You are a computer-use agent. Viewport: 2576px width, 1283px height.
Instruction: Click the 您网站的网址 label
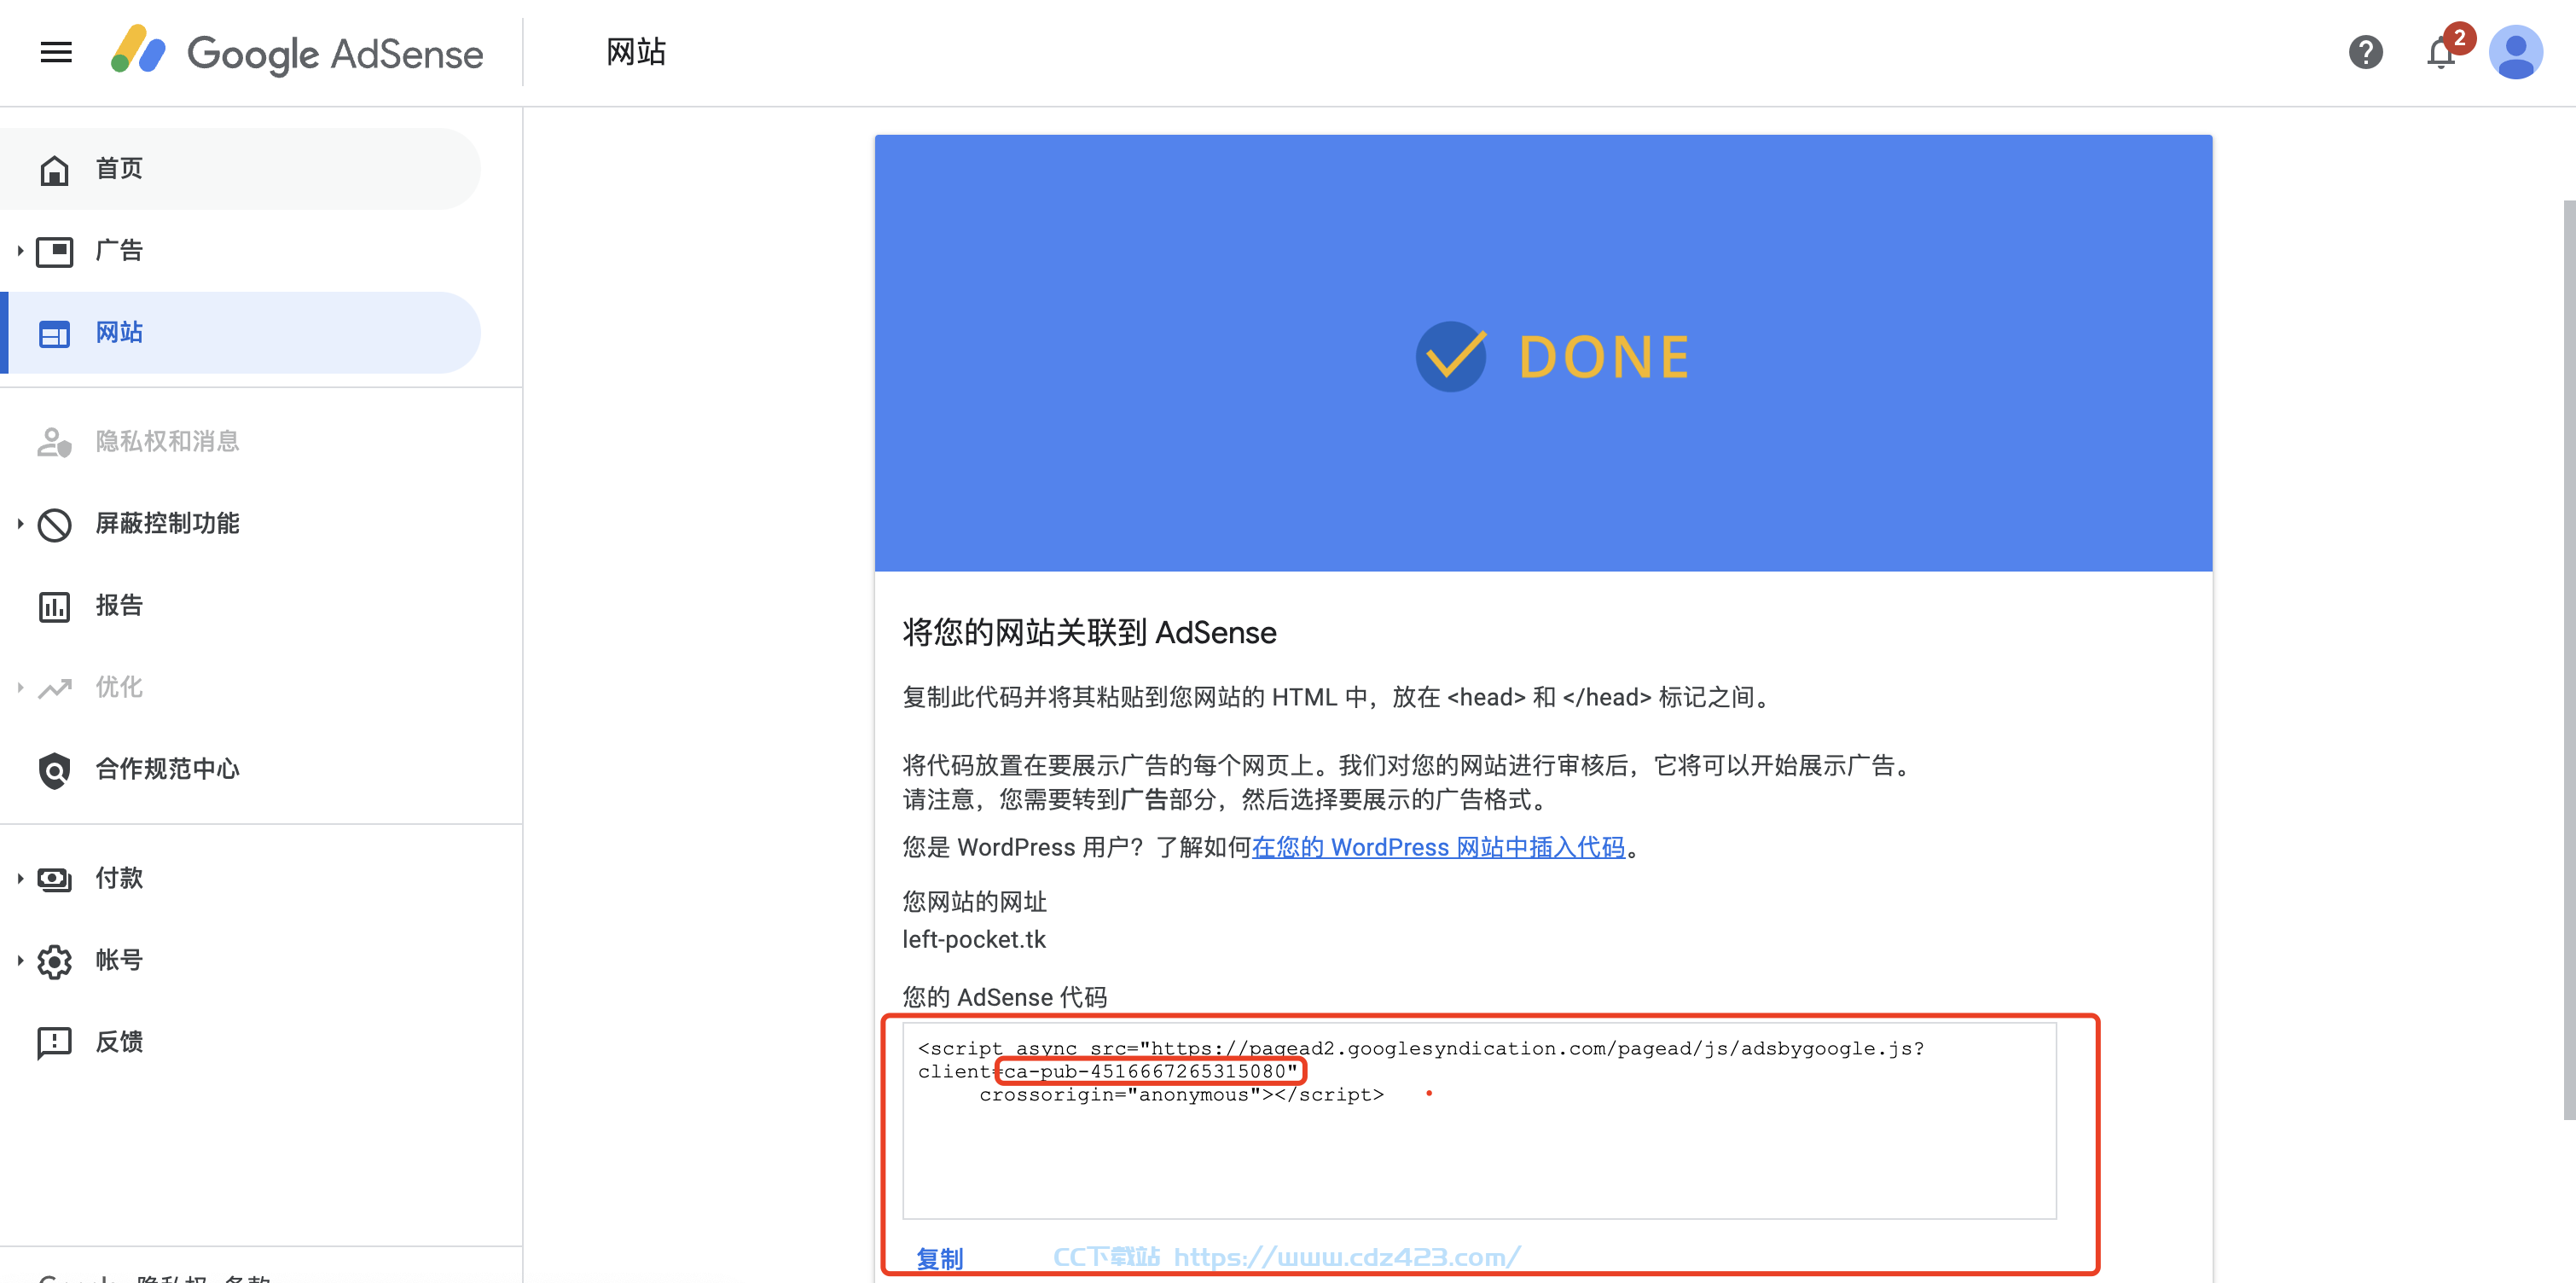tap(974, 903)
